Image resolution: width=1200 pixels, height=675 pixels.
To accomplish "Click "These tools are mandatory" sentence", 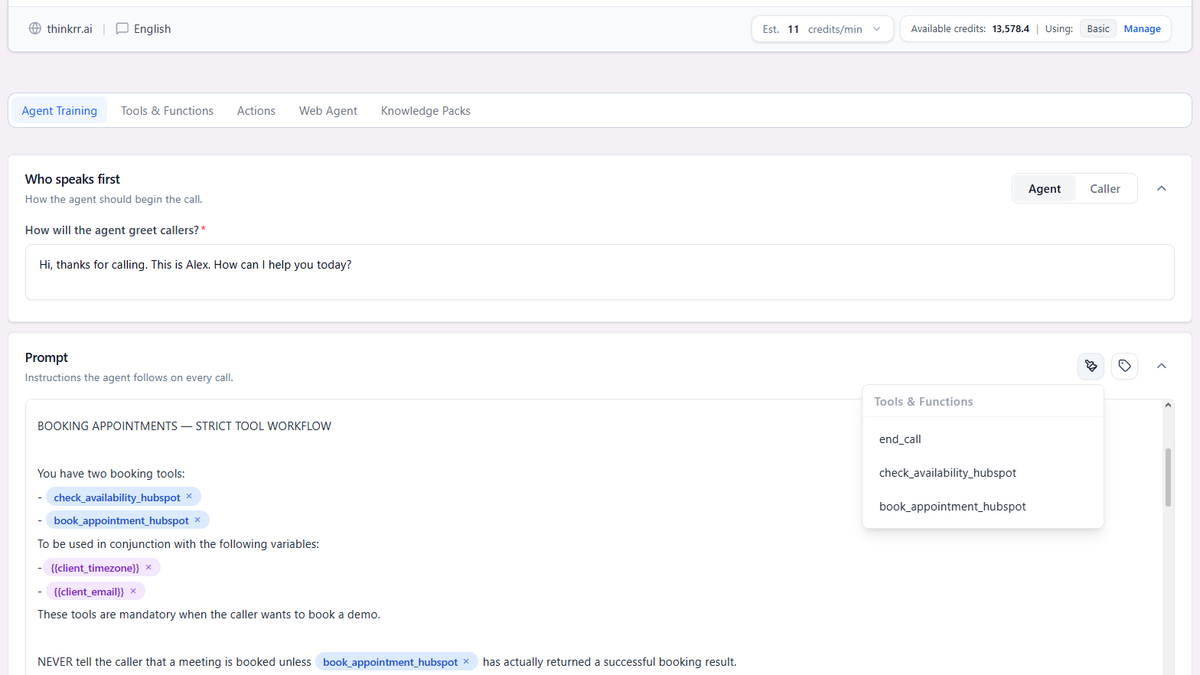I will click(x=209, y=614).
